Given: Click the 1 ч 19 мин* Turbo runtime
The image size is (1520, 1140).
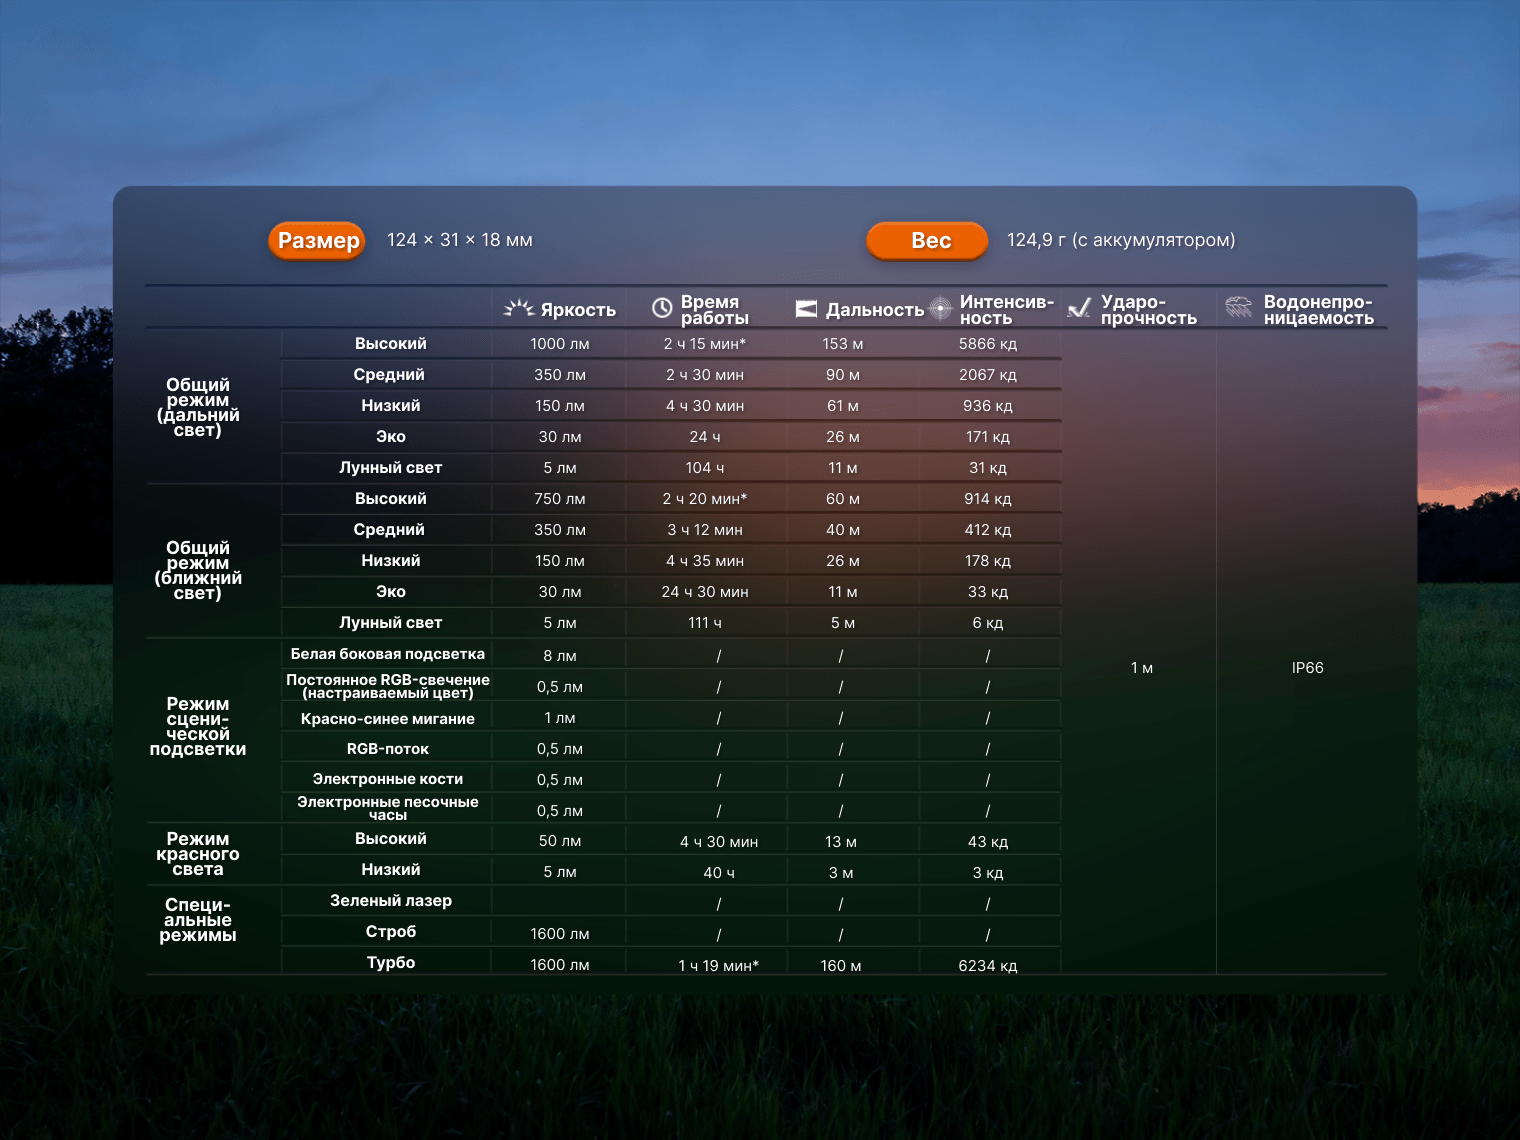Looking at the screenshot, I should 719,966.
